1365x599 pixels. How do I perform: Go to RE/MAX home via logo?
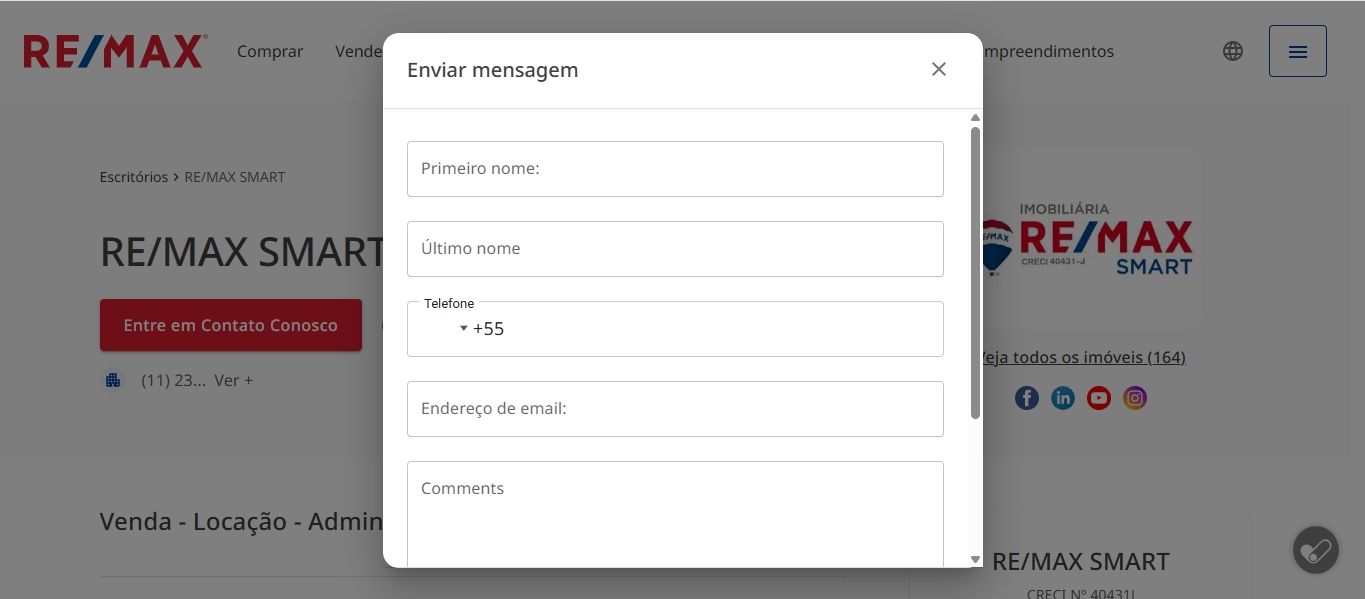coord(115,51)
